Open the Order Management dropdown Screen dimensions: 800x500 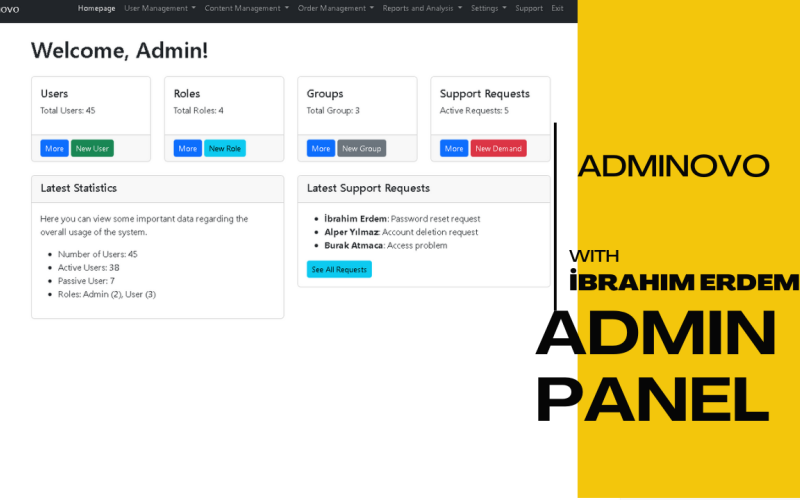point(336,8)
